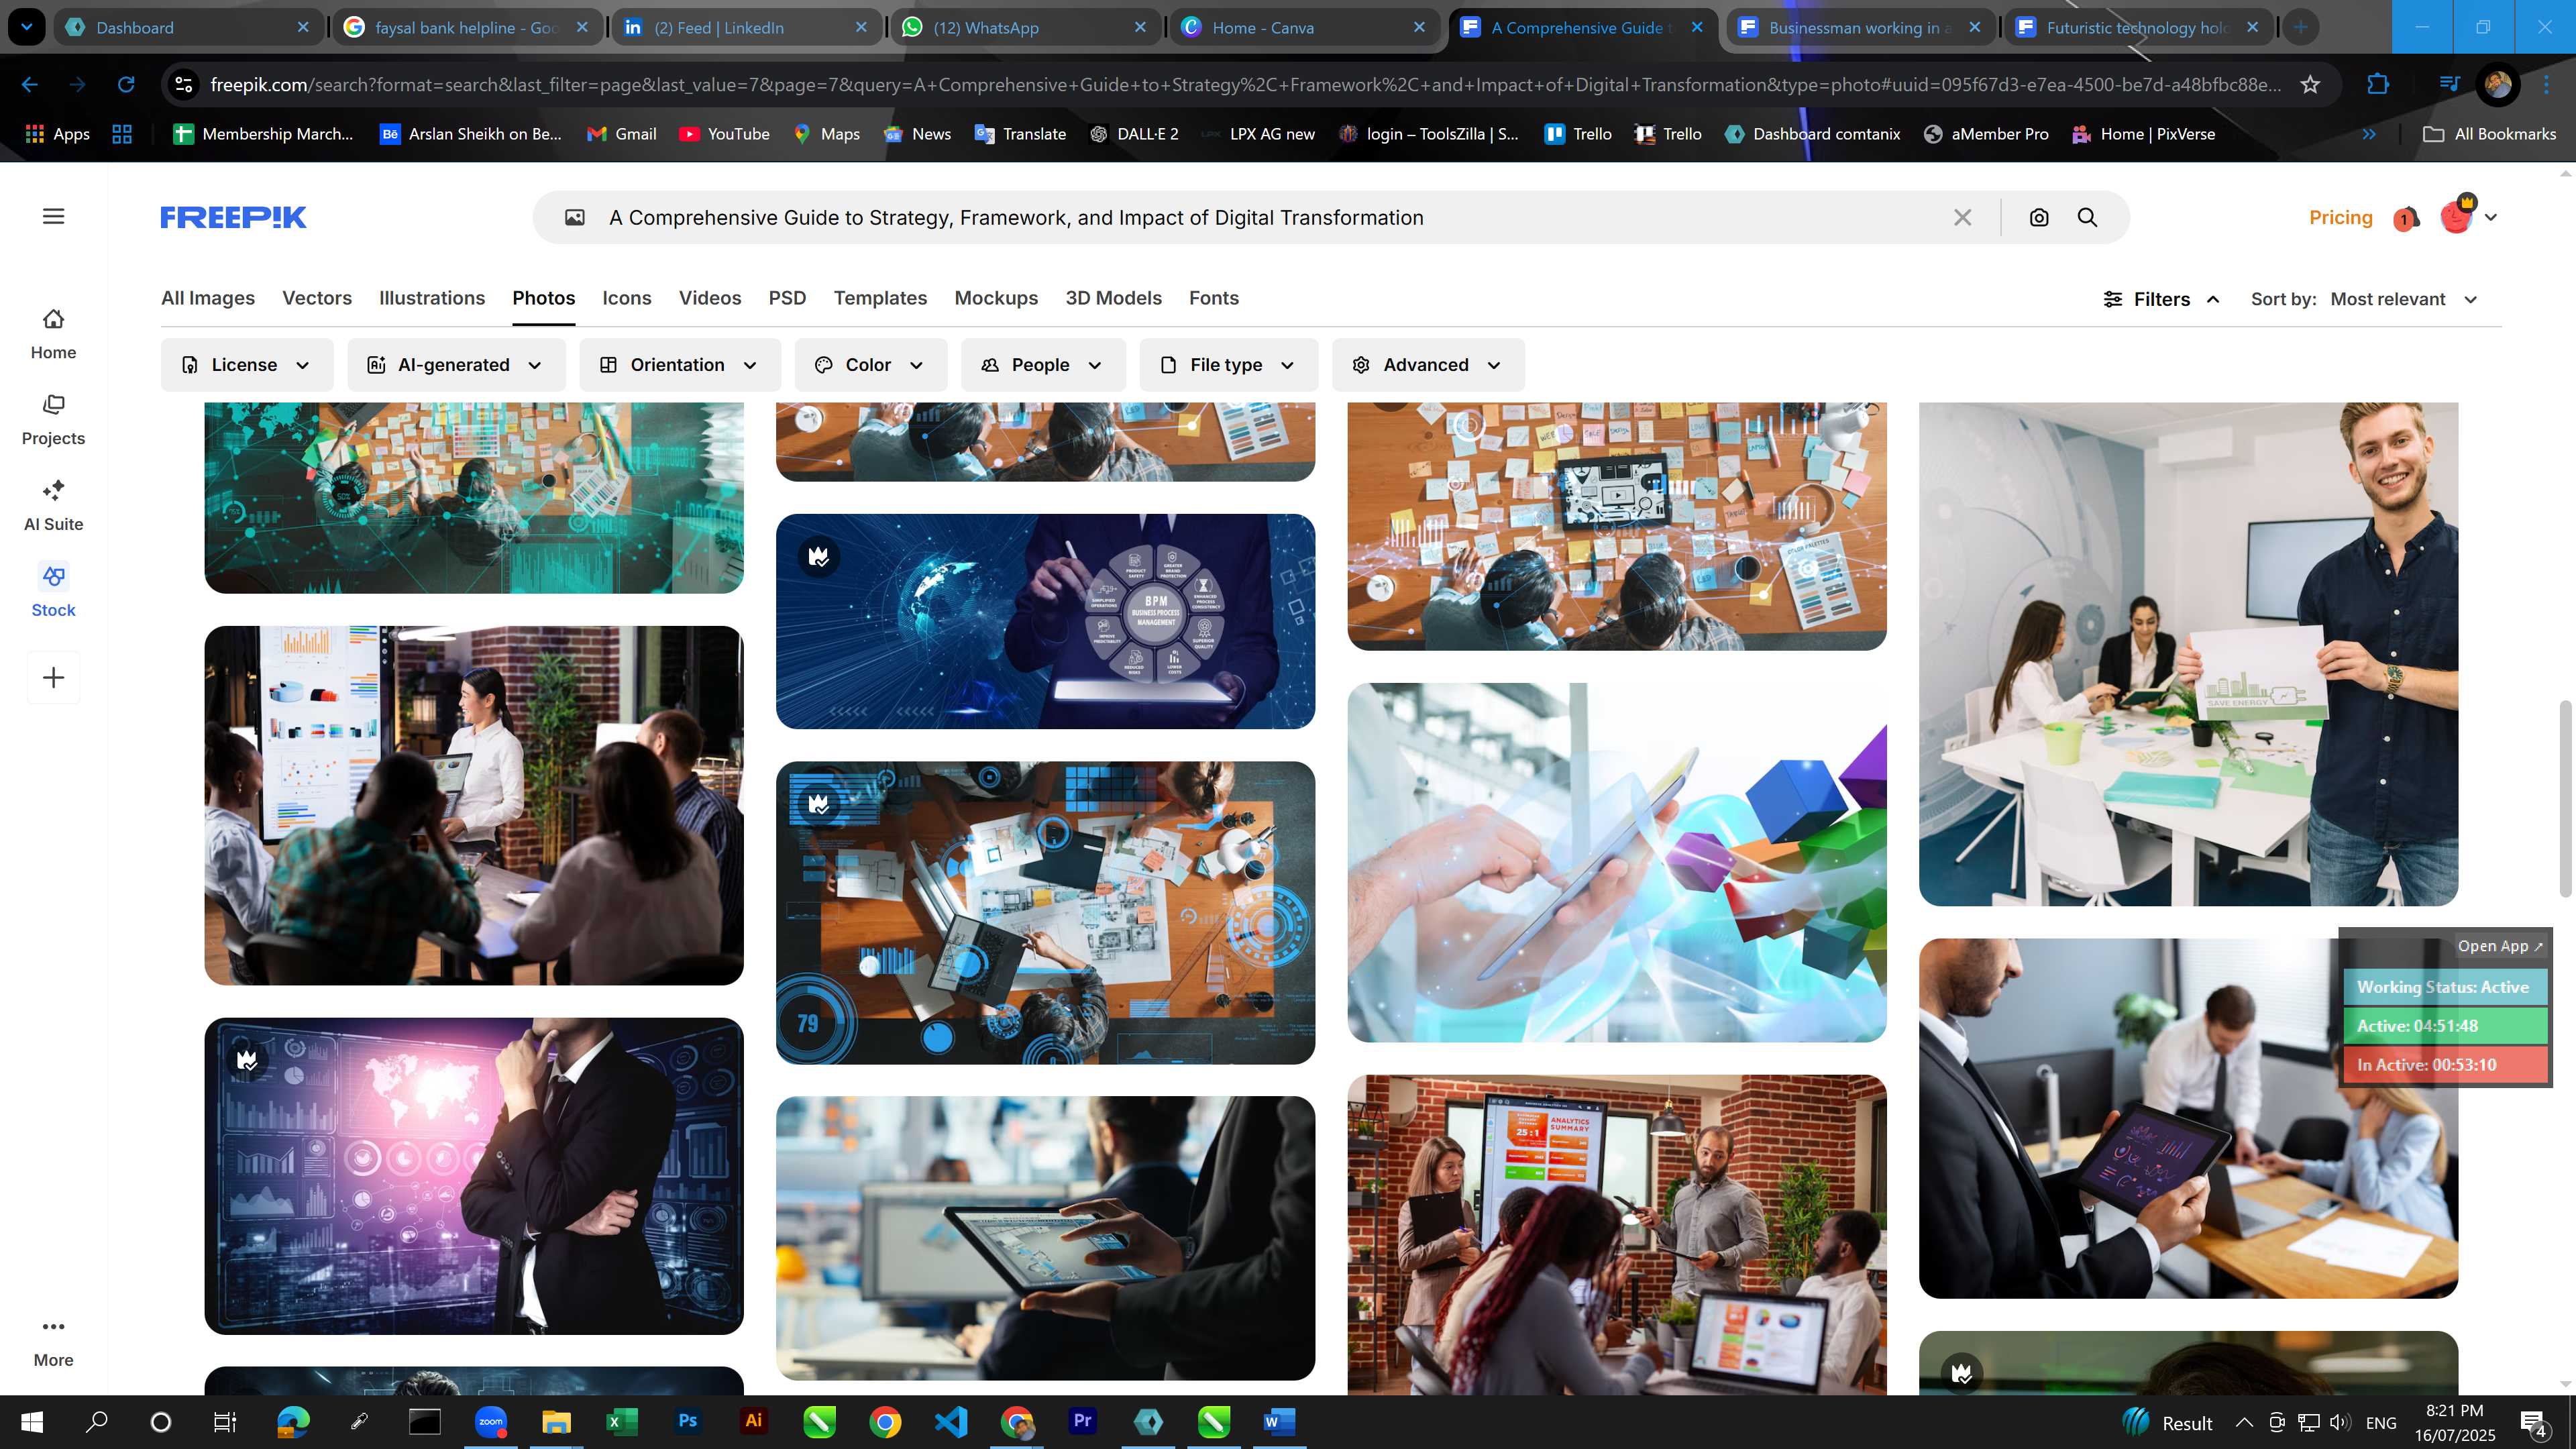Open the Freepik hamburger menu
The height and width of the screenshot is (1449, 2576).
[x=54, y=217]
